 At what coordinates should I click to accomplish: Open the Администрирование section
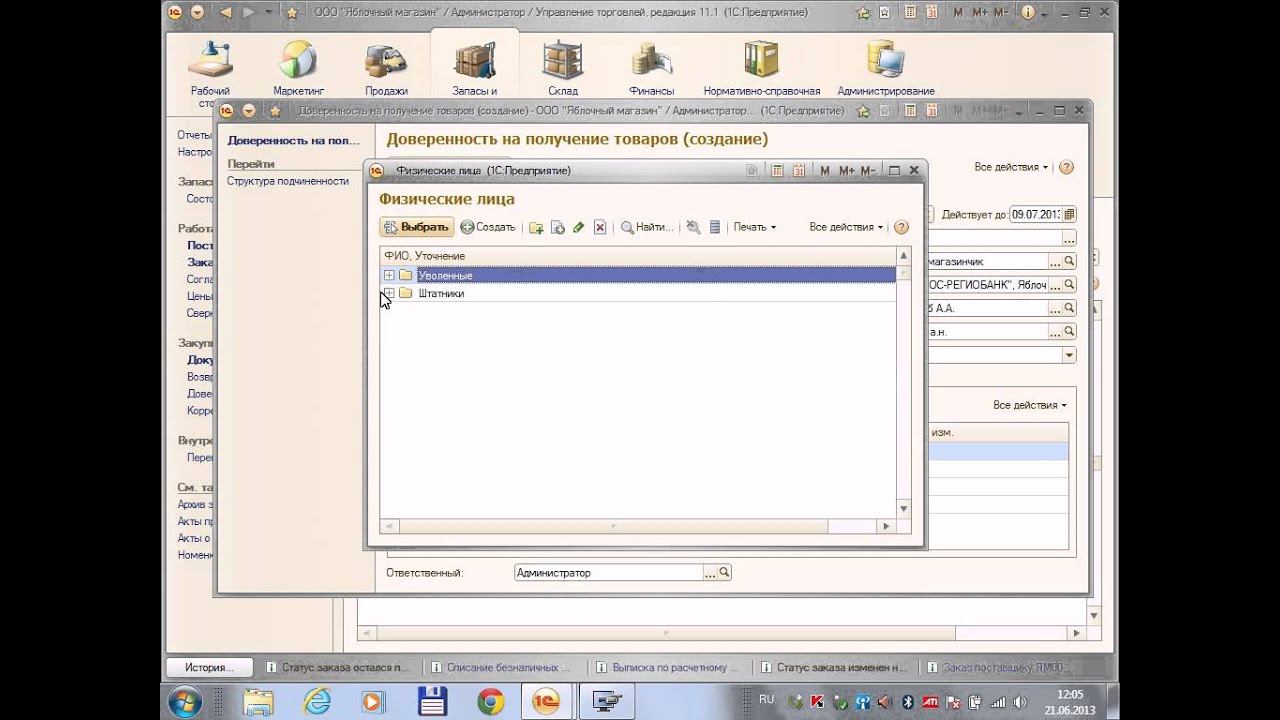pos(885,70)
